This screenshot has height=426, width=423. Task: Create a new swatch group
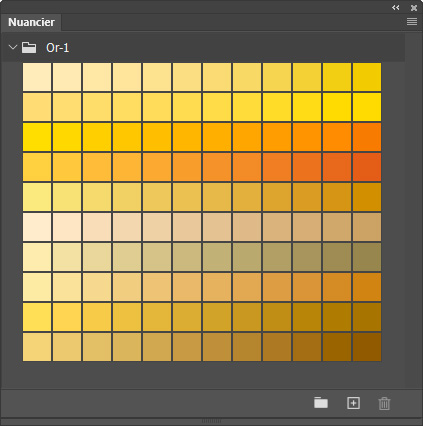[321, 403]
